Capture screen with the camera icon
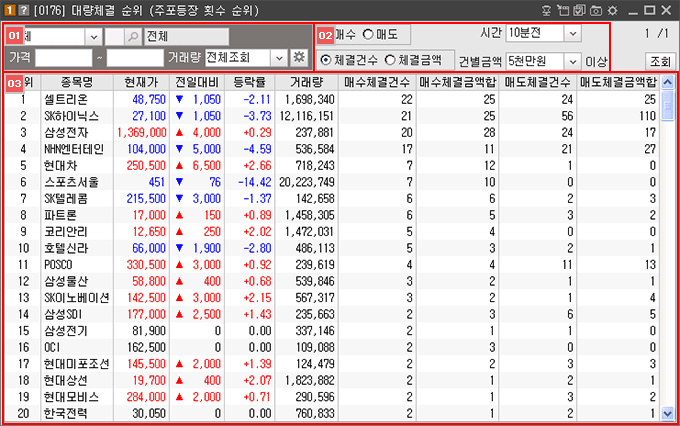 pyautogui.click(x=596, y=10)
